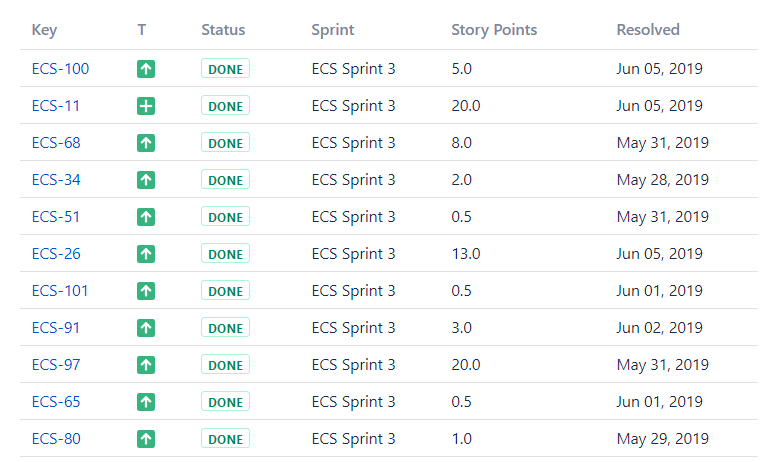The width and height of the screenshot is (784, 462).
Task: Click the plus type icon for ECS-11
Action: click(146, 106)
